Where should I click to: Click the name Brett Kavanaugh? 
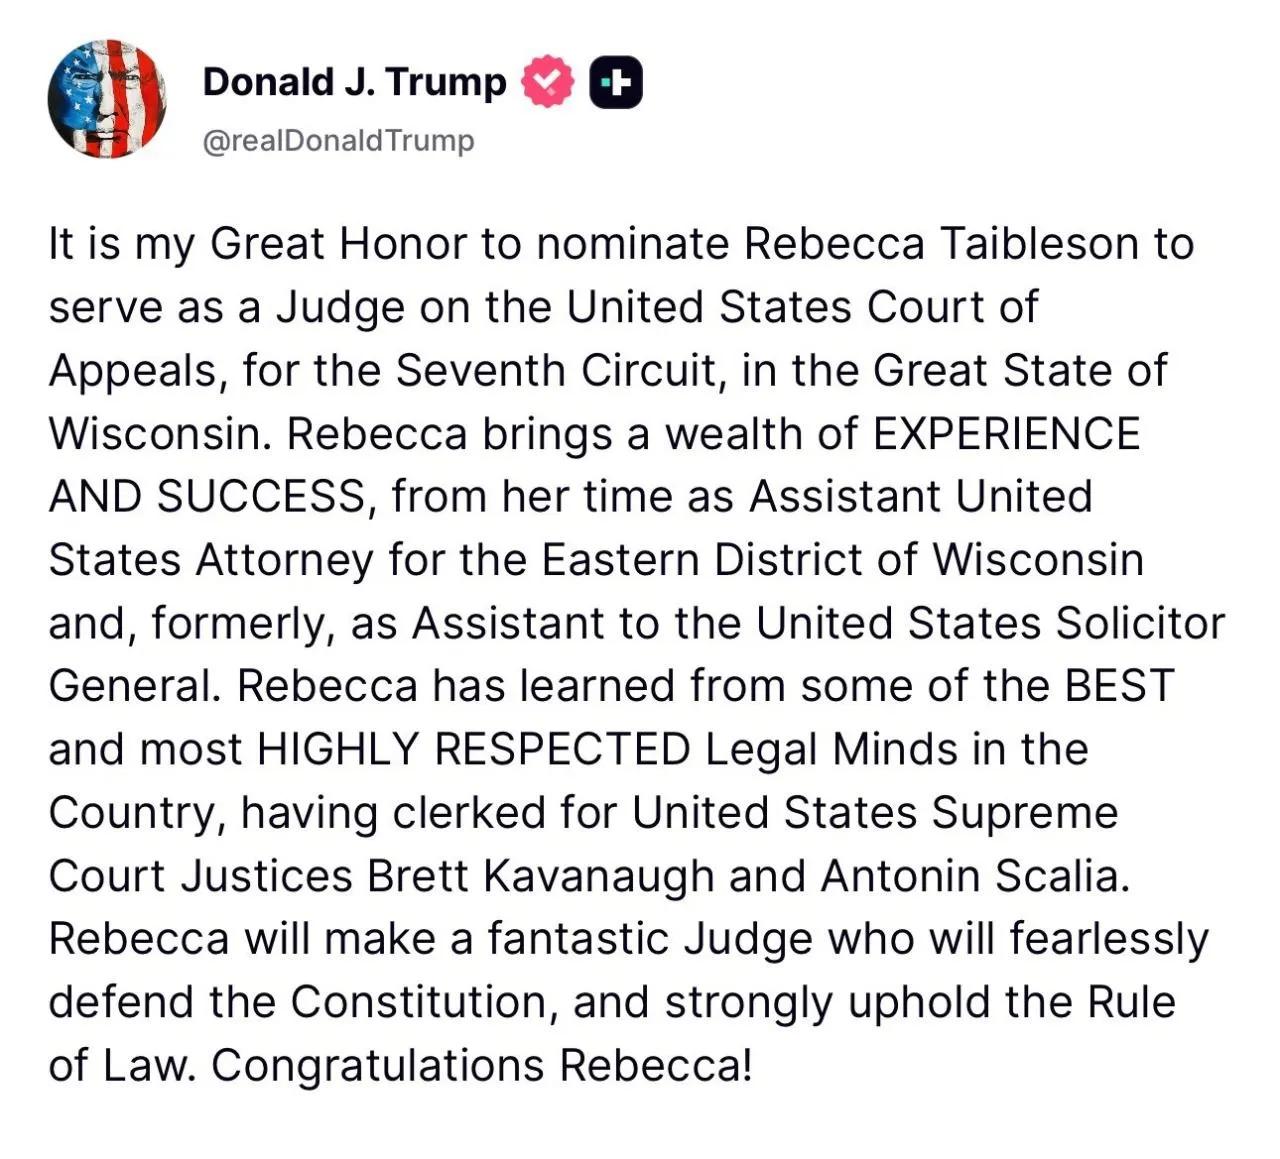(x=541, y=876)
